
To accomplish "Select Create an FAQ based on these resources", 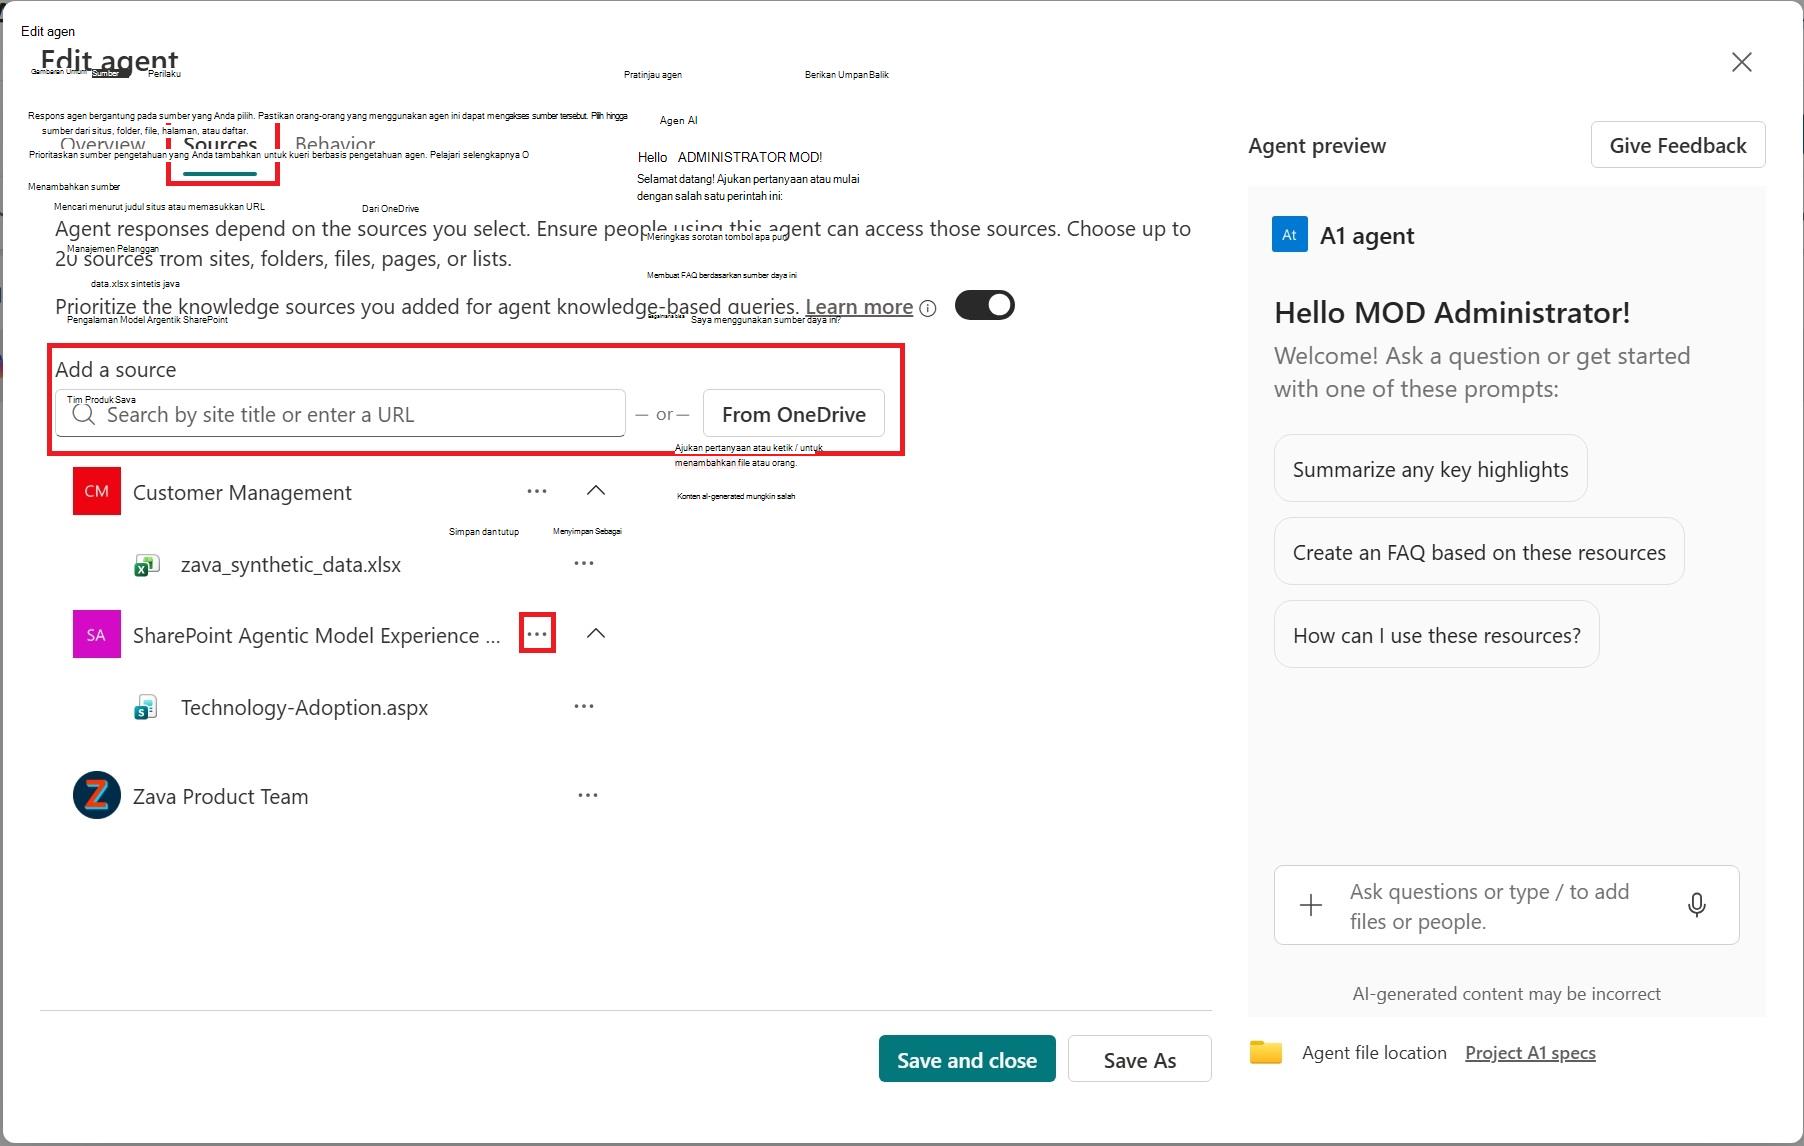I will coord(1479,552).
